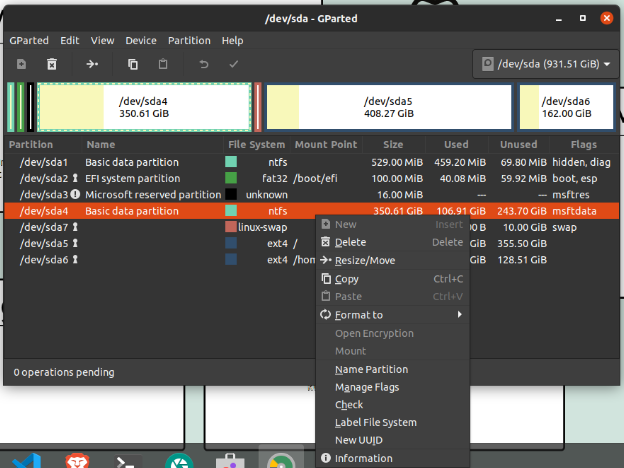Screen dimensions: 624x468
Task: Select the /dev/sda1 partition row
Action: 311,162
